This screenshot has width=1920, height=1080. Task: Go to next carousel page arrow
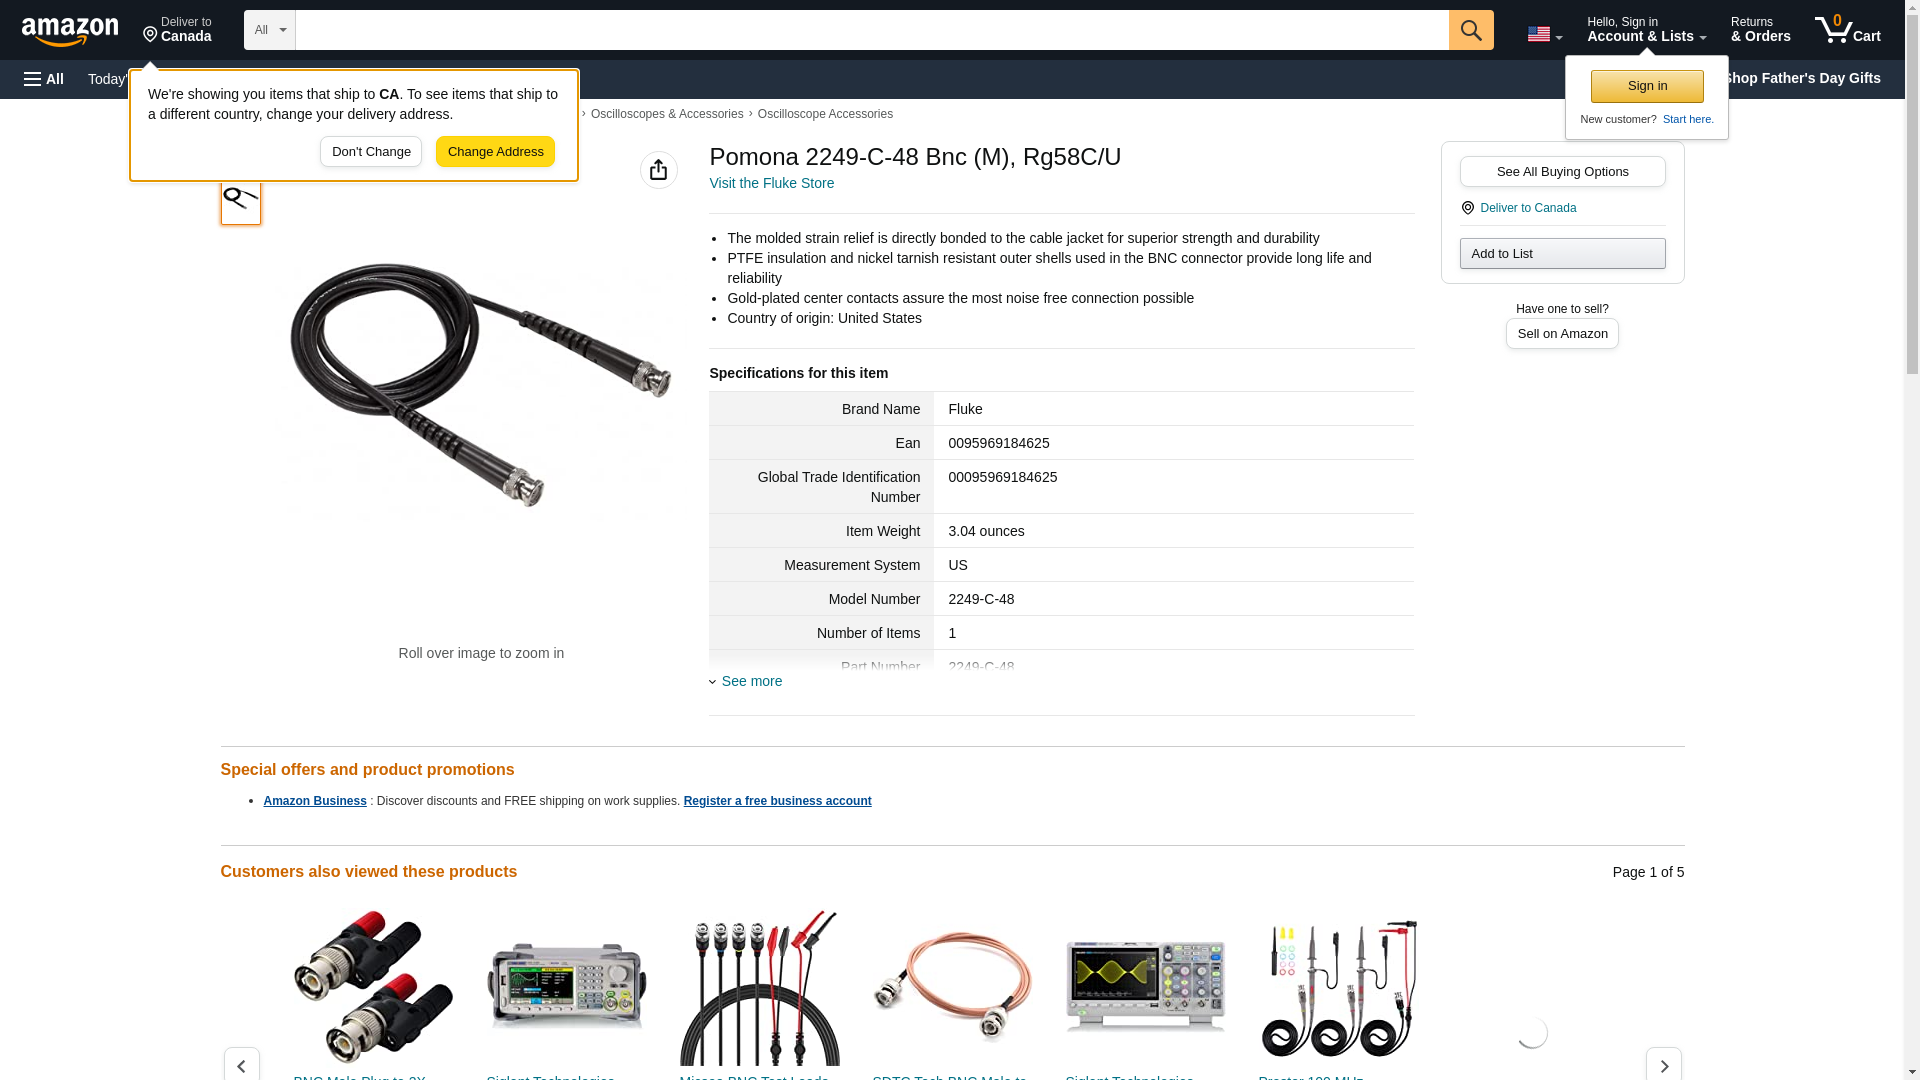[x=1663, y=1065]
